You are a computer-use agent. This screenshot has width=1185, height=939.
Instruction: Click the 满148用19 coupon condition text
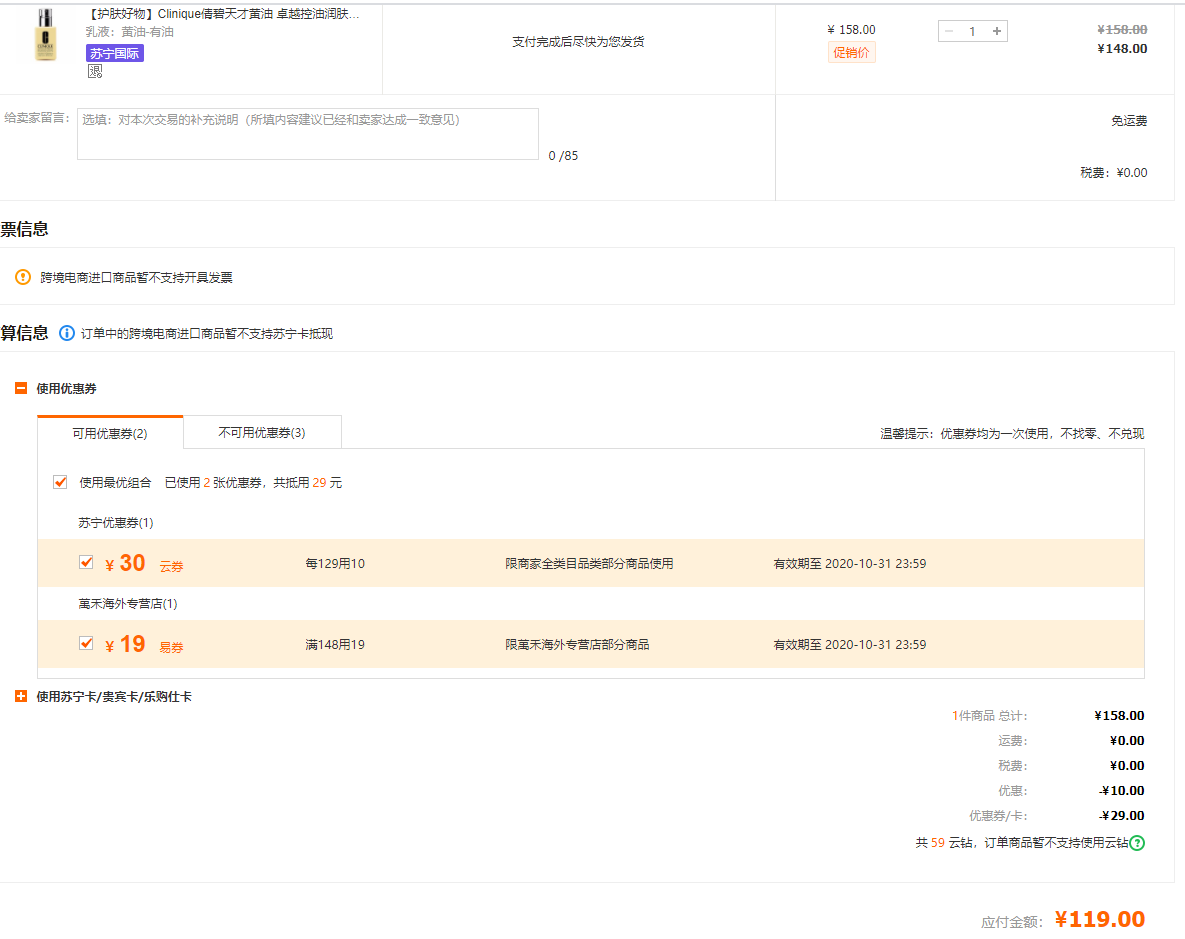click(x=335, y=645)
